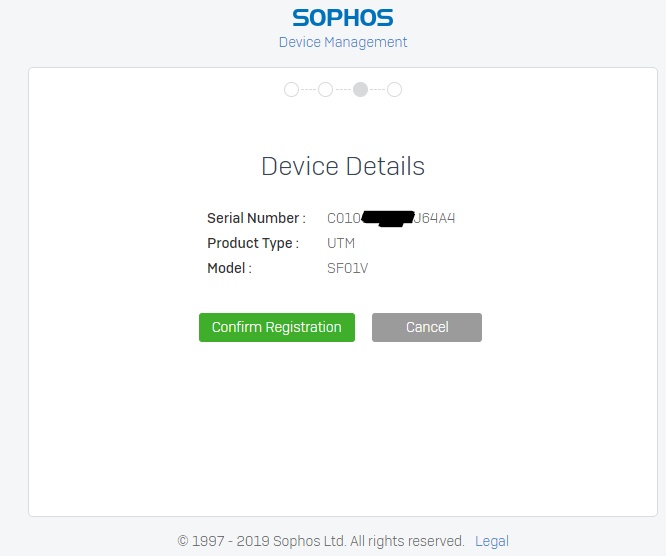
Task: Select the first step circle
Action: (x=291, y=90)
